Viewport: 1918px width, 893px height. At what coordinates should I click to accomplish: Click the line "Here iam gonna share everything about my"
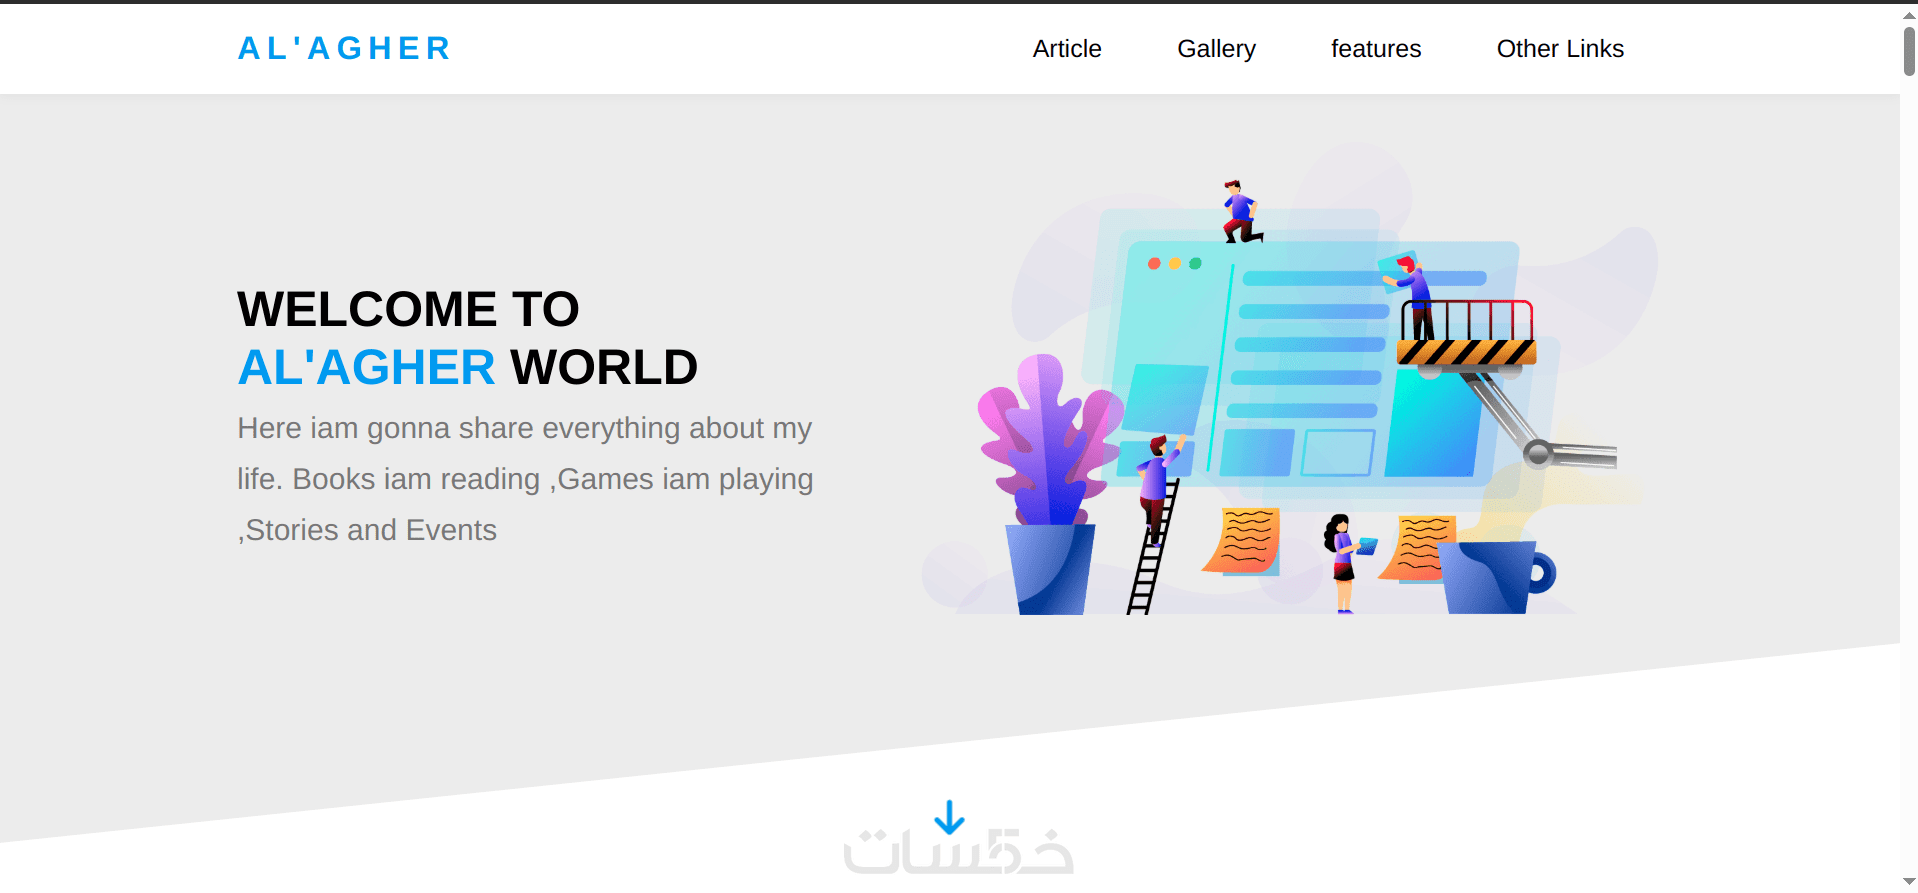pyautogui.click(x=525, y=428)
